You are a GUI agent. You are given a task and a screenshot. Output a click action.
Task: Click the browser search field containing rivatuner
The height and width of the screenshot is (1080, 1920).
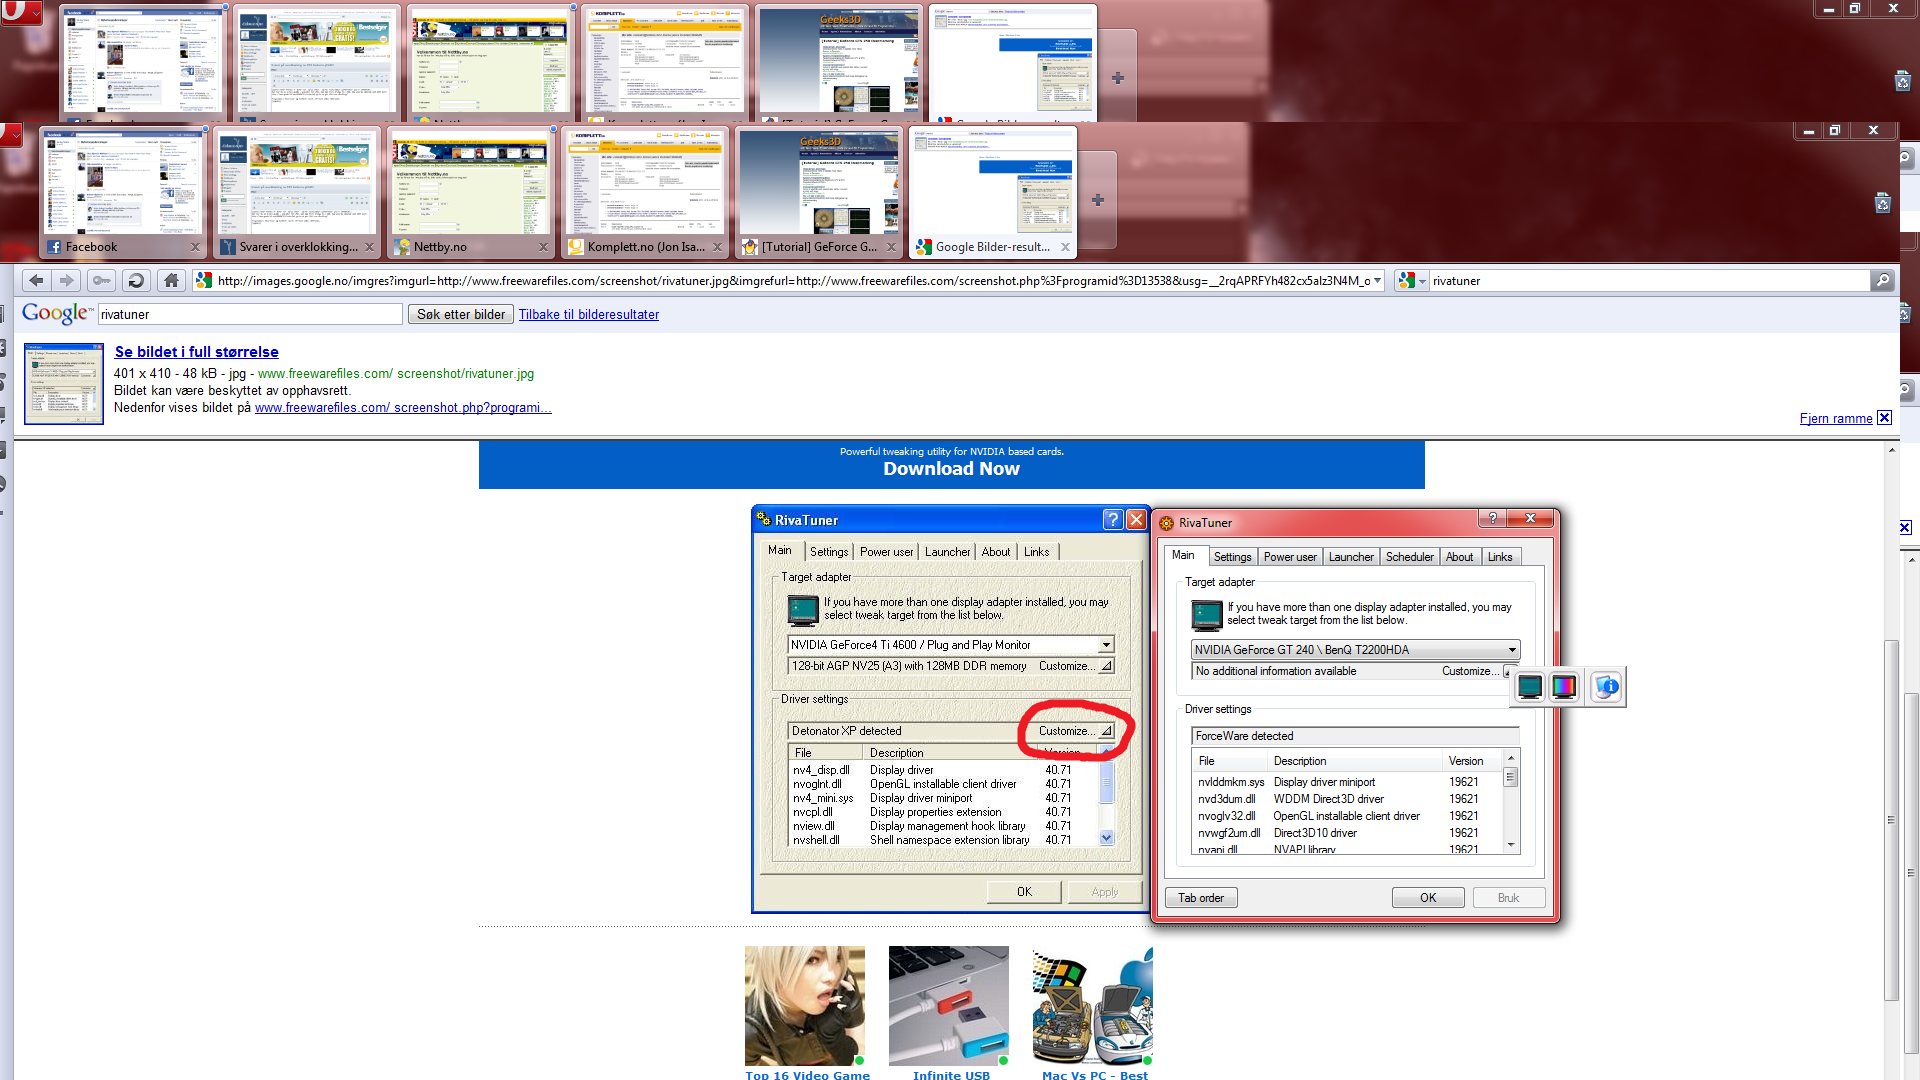coord(1650,281)
